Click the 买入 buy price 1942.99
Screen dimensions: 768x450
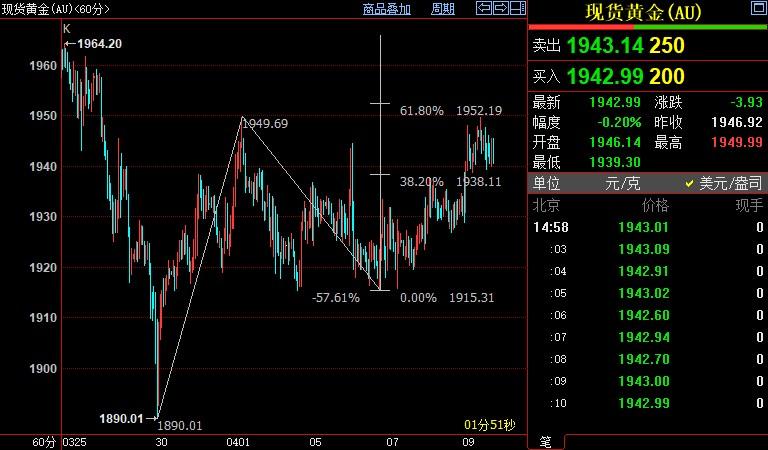(x=606, y=76)
